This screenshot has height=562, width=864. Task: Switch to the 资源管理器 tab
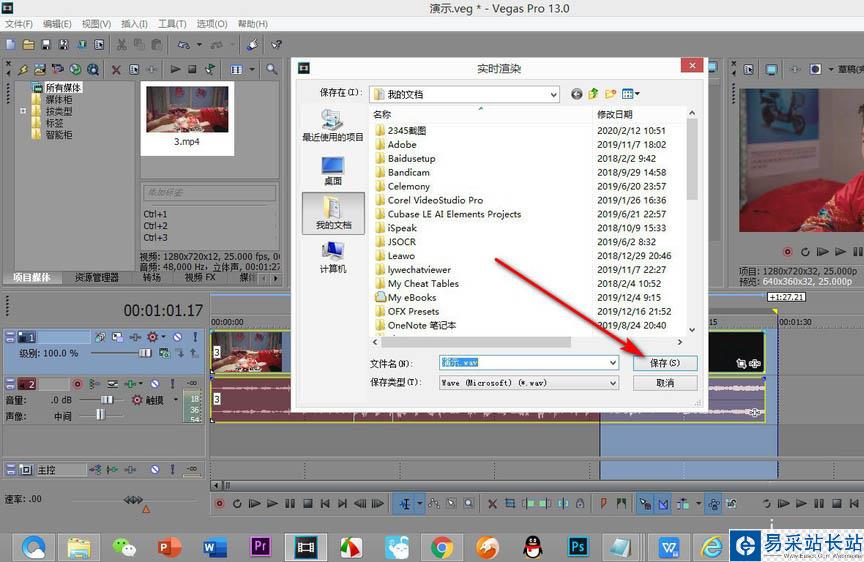coord(97,277)
